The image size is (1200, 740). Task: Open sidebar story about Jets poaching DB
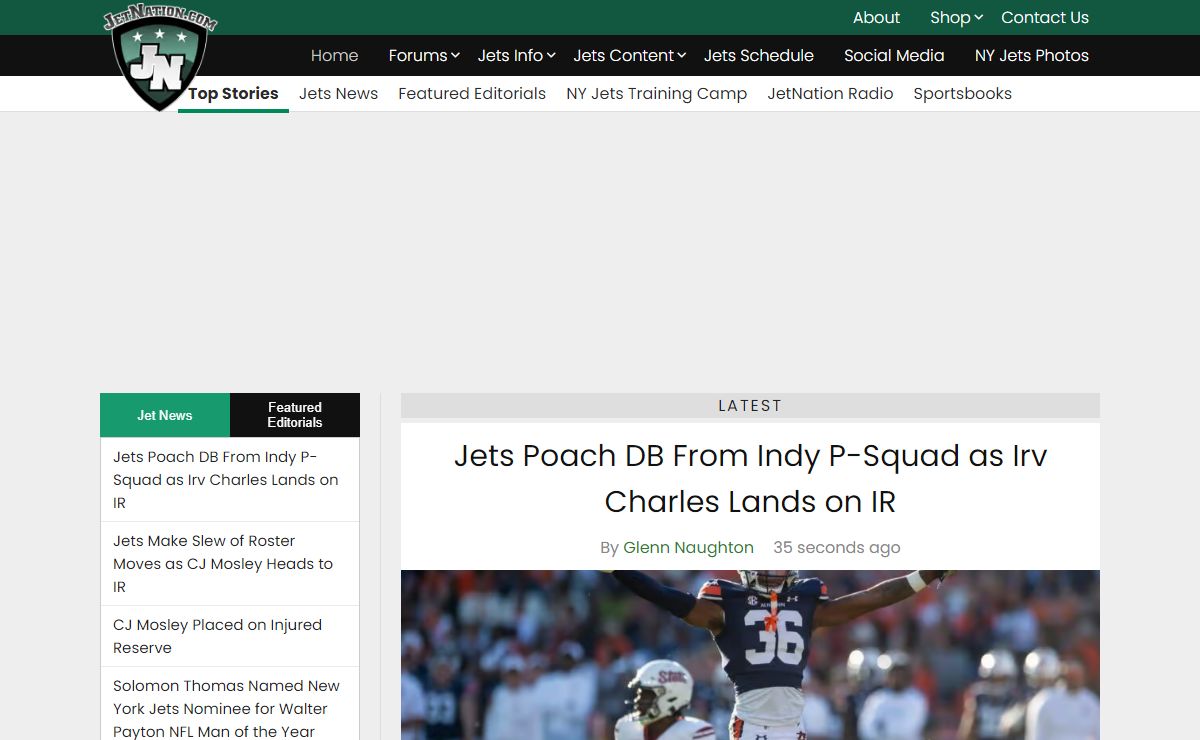click(226, 480)
